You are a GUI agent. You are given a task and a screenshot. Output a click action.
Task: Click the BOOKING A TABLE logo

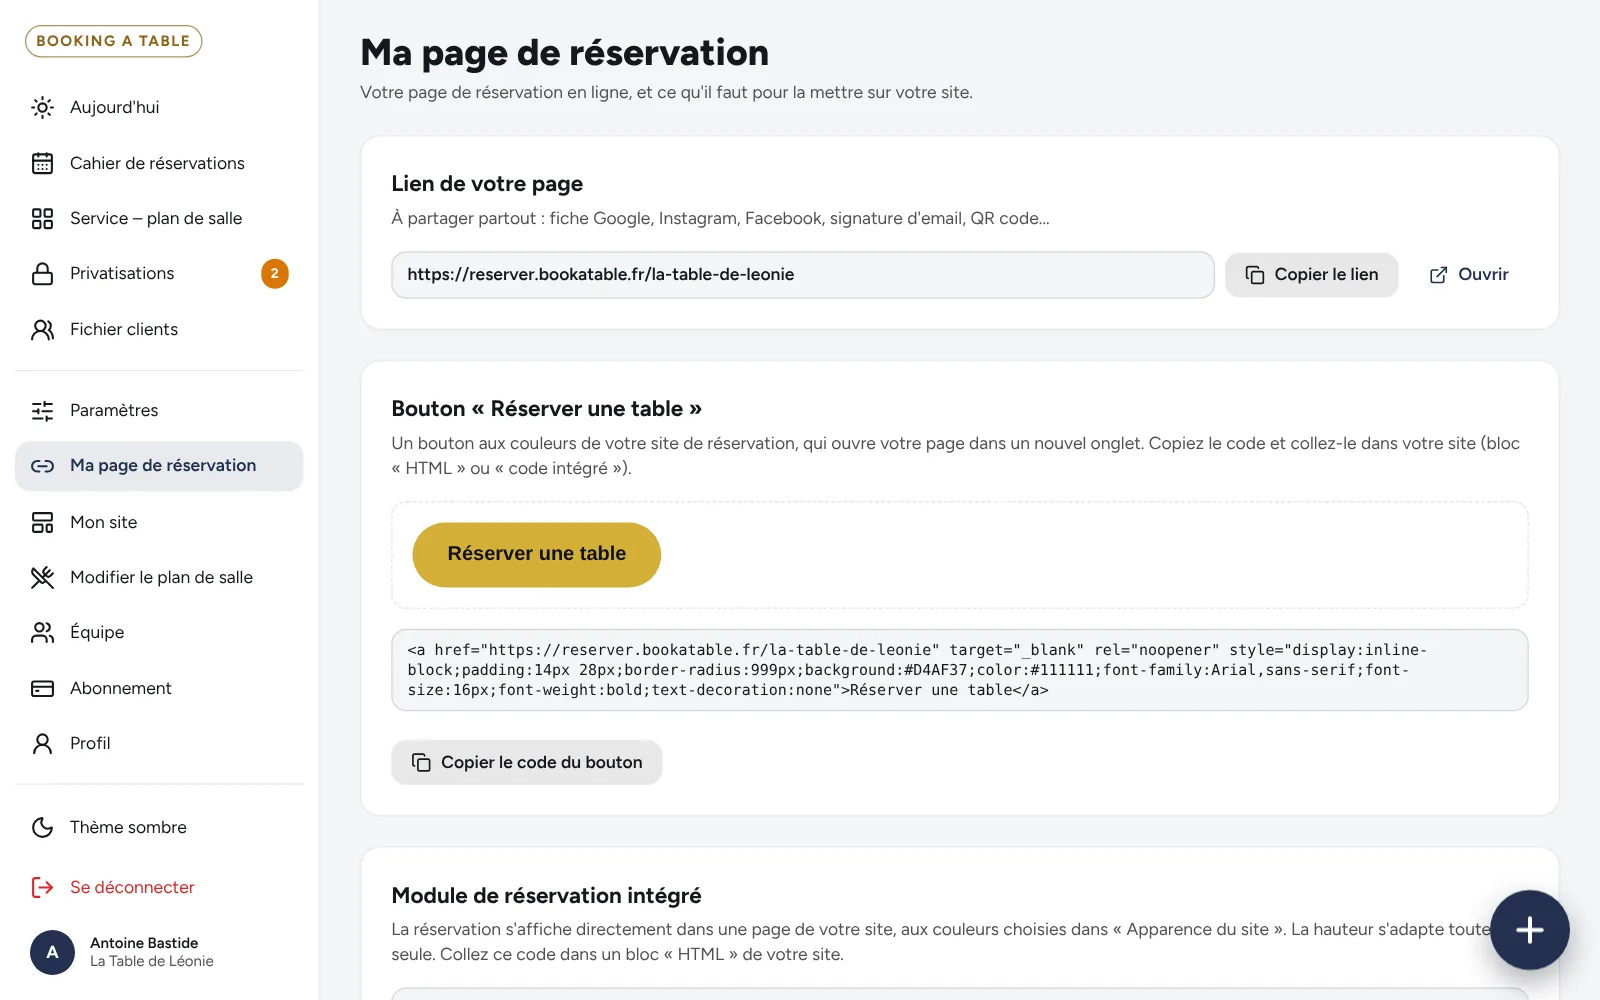point(113,41)
